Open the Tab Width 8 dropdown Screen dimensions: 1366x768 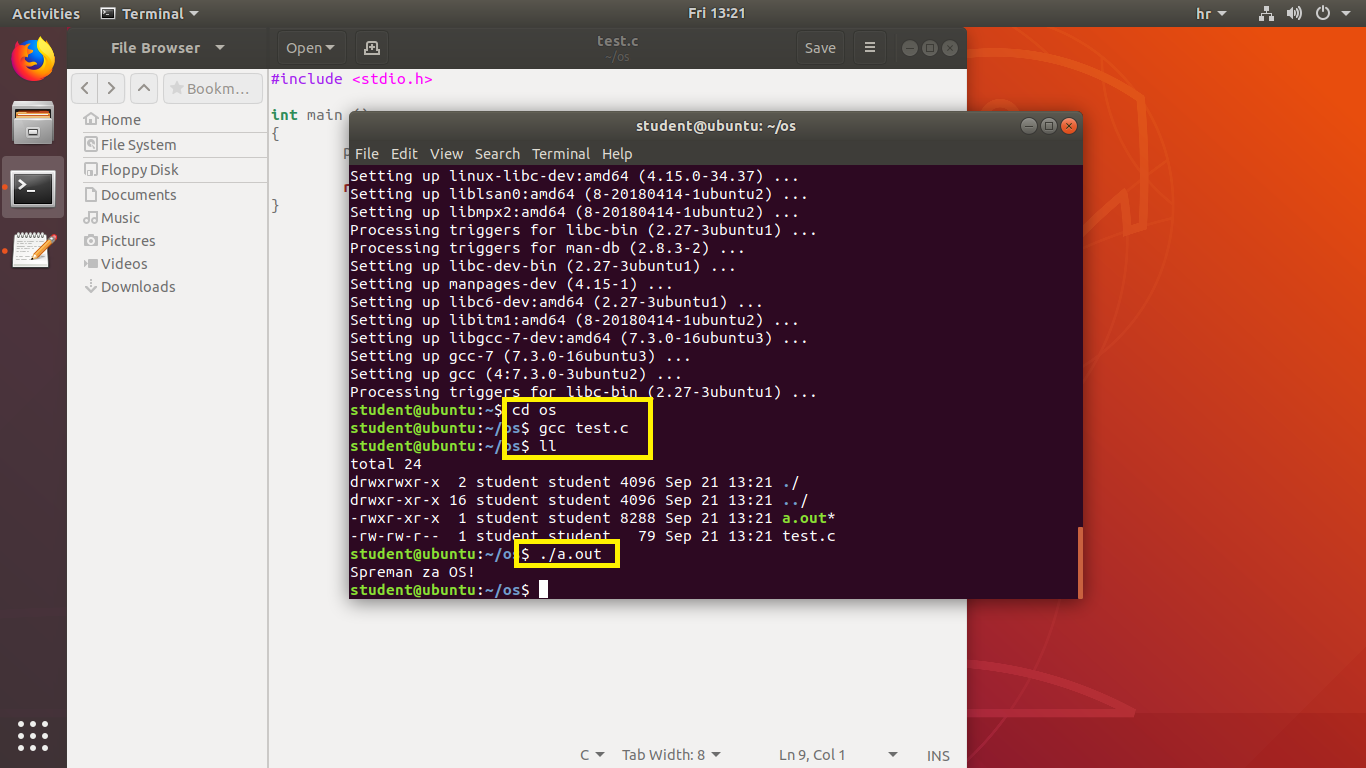pyautogui.click(x=671, y=755)
